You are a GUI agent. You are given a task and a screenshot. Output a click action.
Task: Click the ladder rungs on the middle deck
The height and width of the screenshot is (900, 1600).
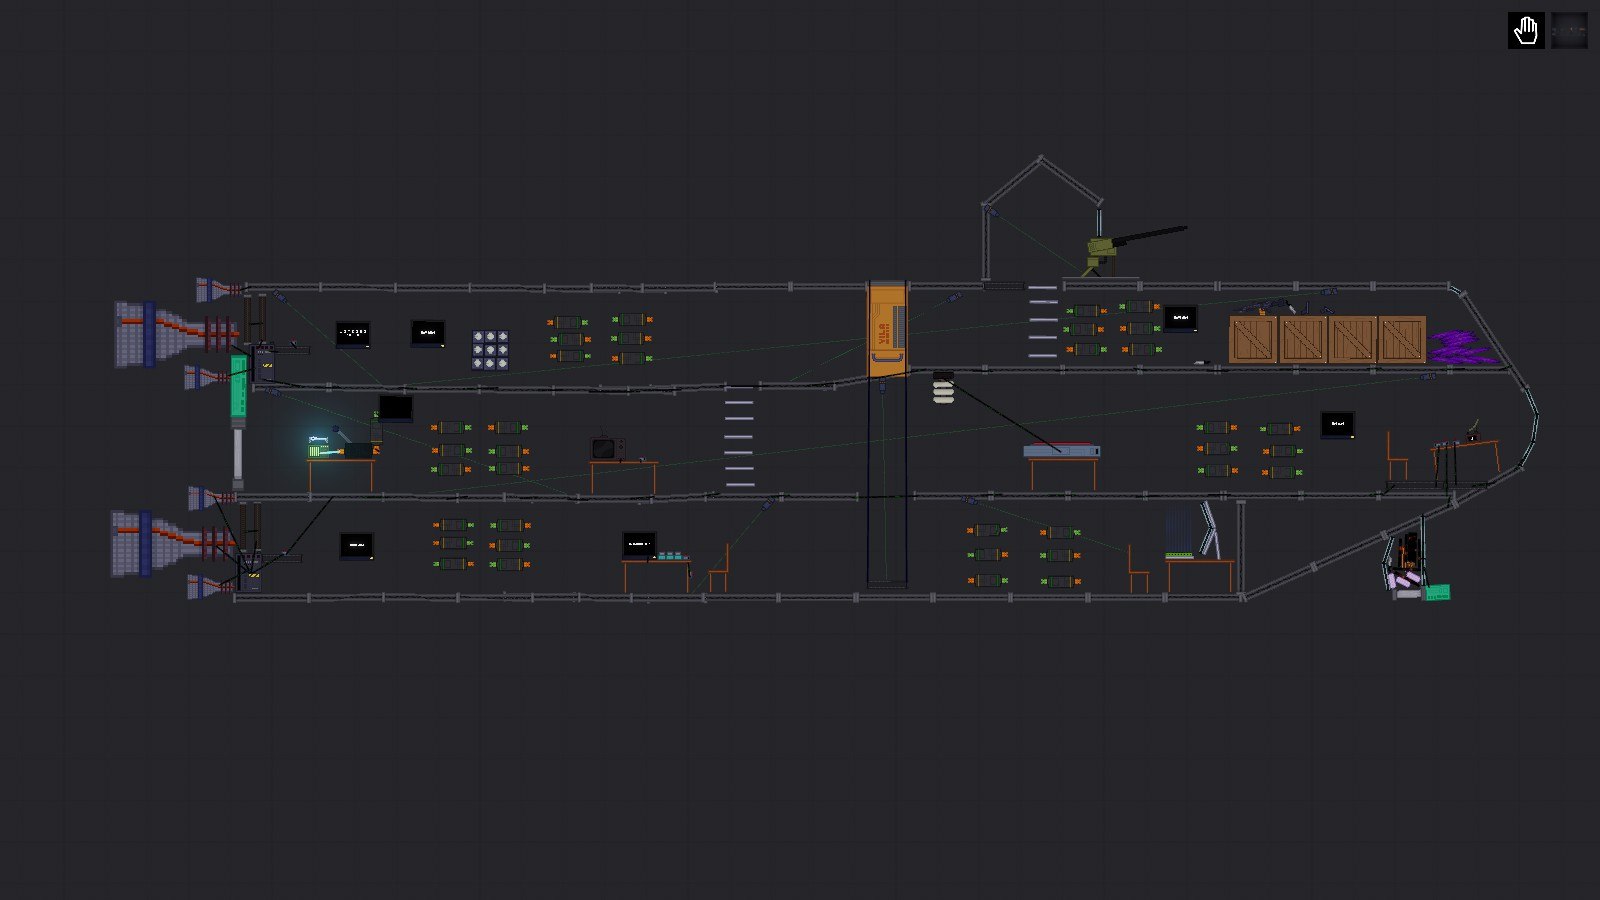(x=739, y=444)
